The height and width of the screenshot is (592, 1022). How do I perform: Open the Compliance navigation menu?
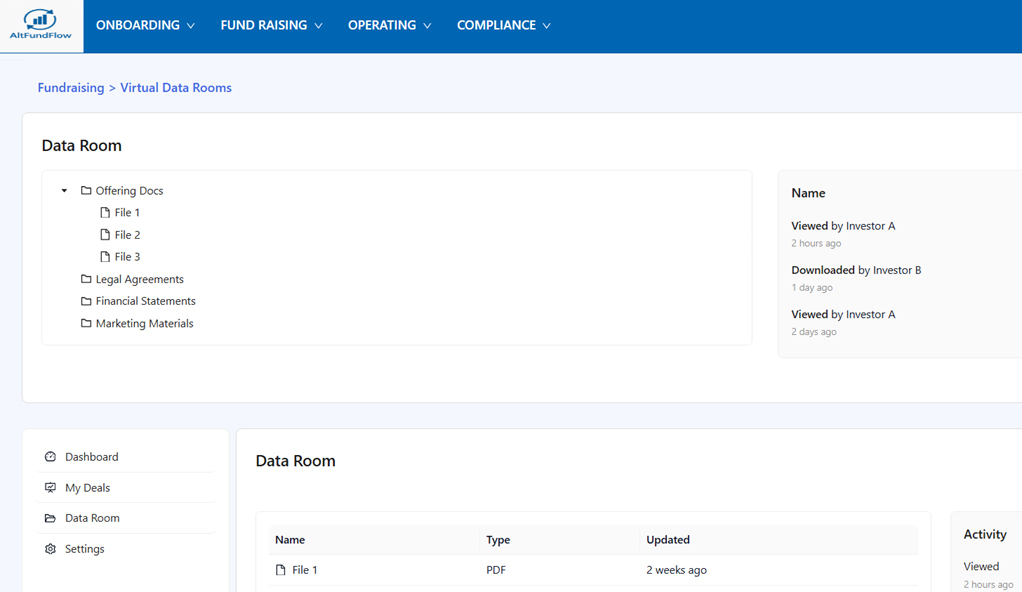pyautogui.click(x=503, y=25)
